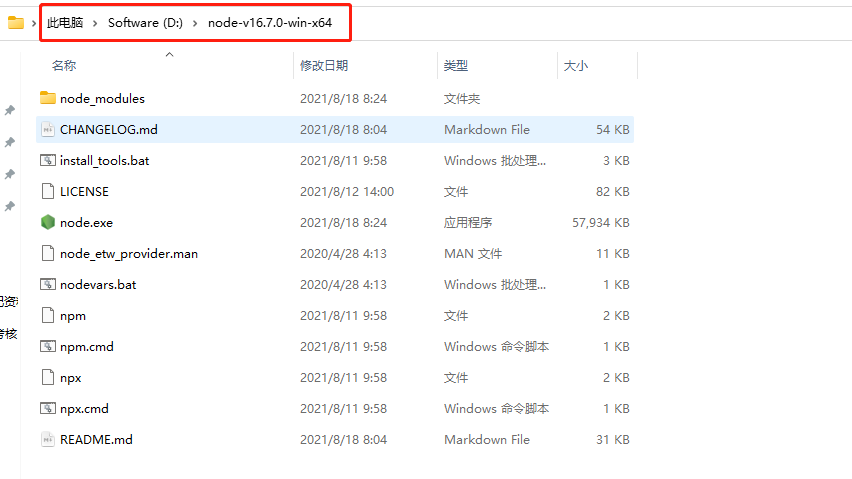This screenshot has width=852, height=479.
Task: Click the MAN 文件 type cell
Action: 473,254
